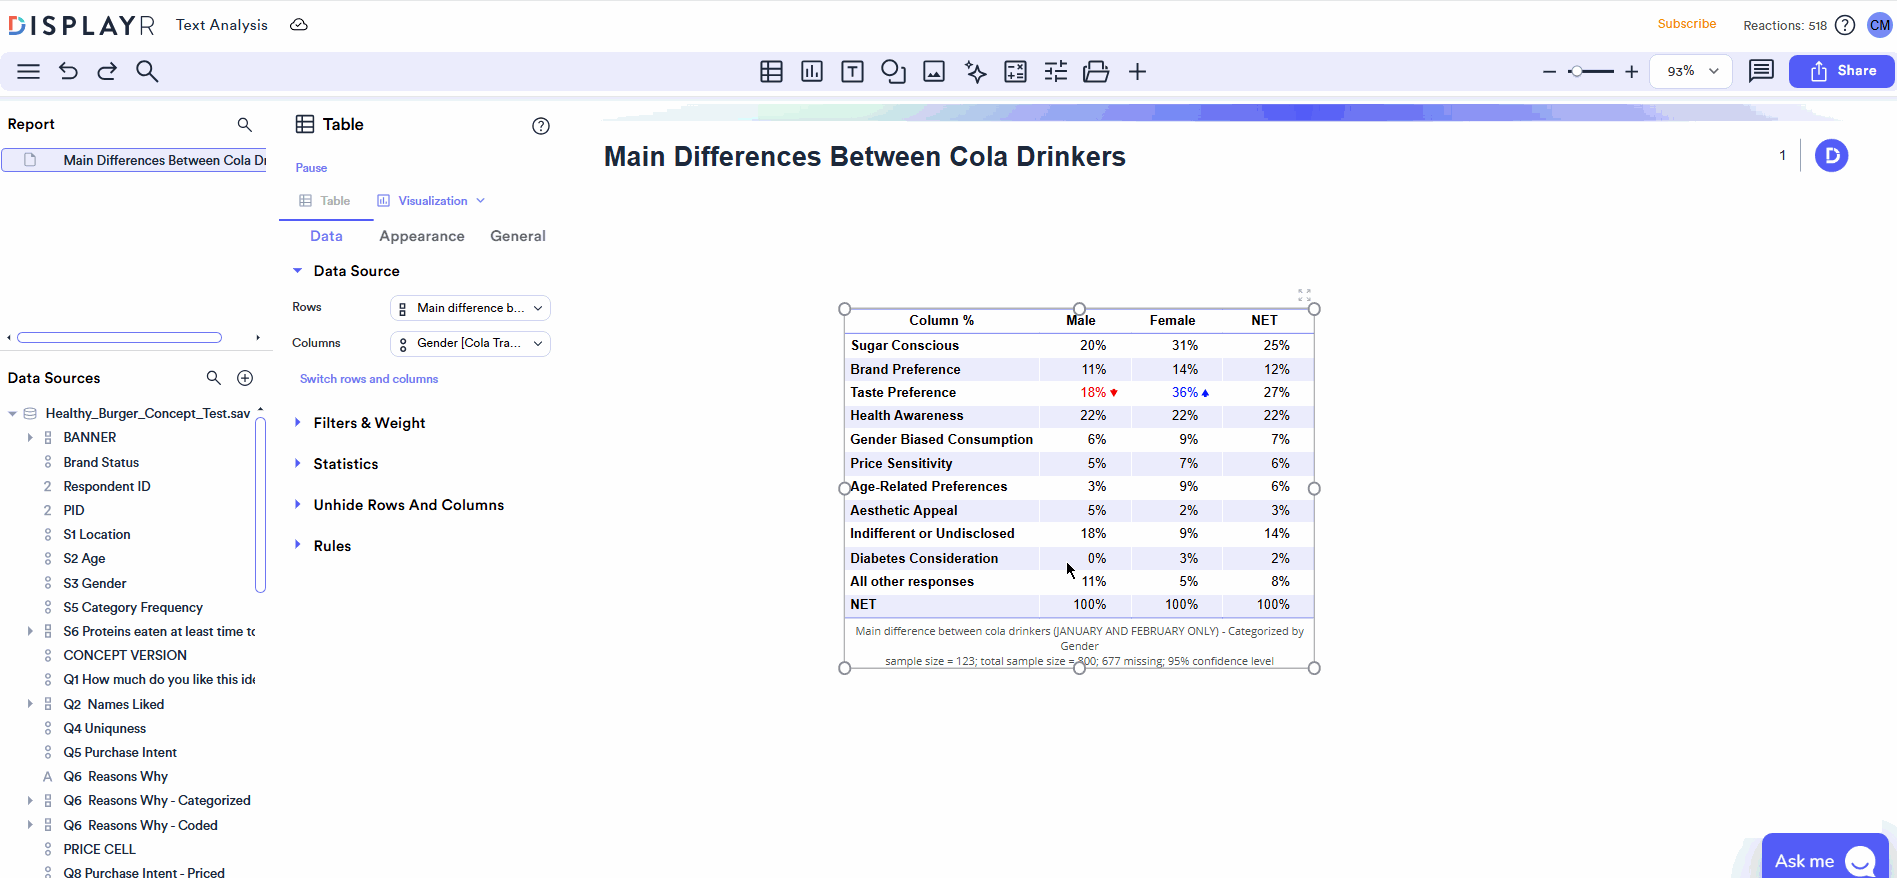Screen dimensions: 1897x878
Task: Add a new data source
Action: 245,378
